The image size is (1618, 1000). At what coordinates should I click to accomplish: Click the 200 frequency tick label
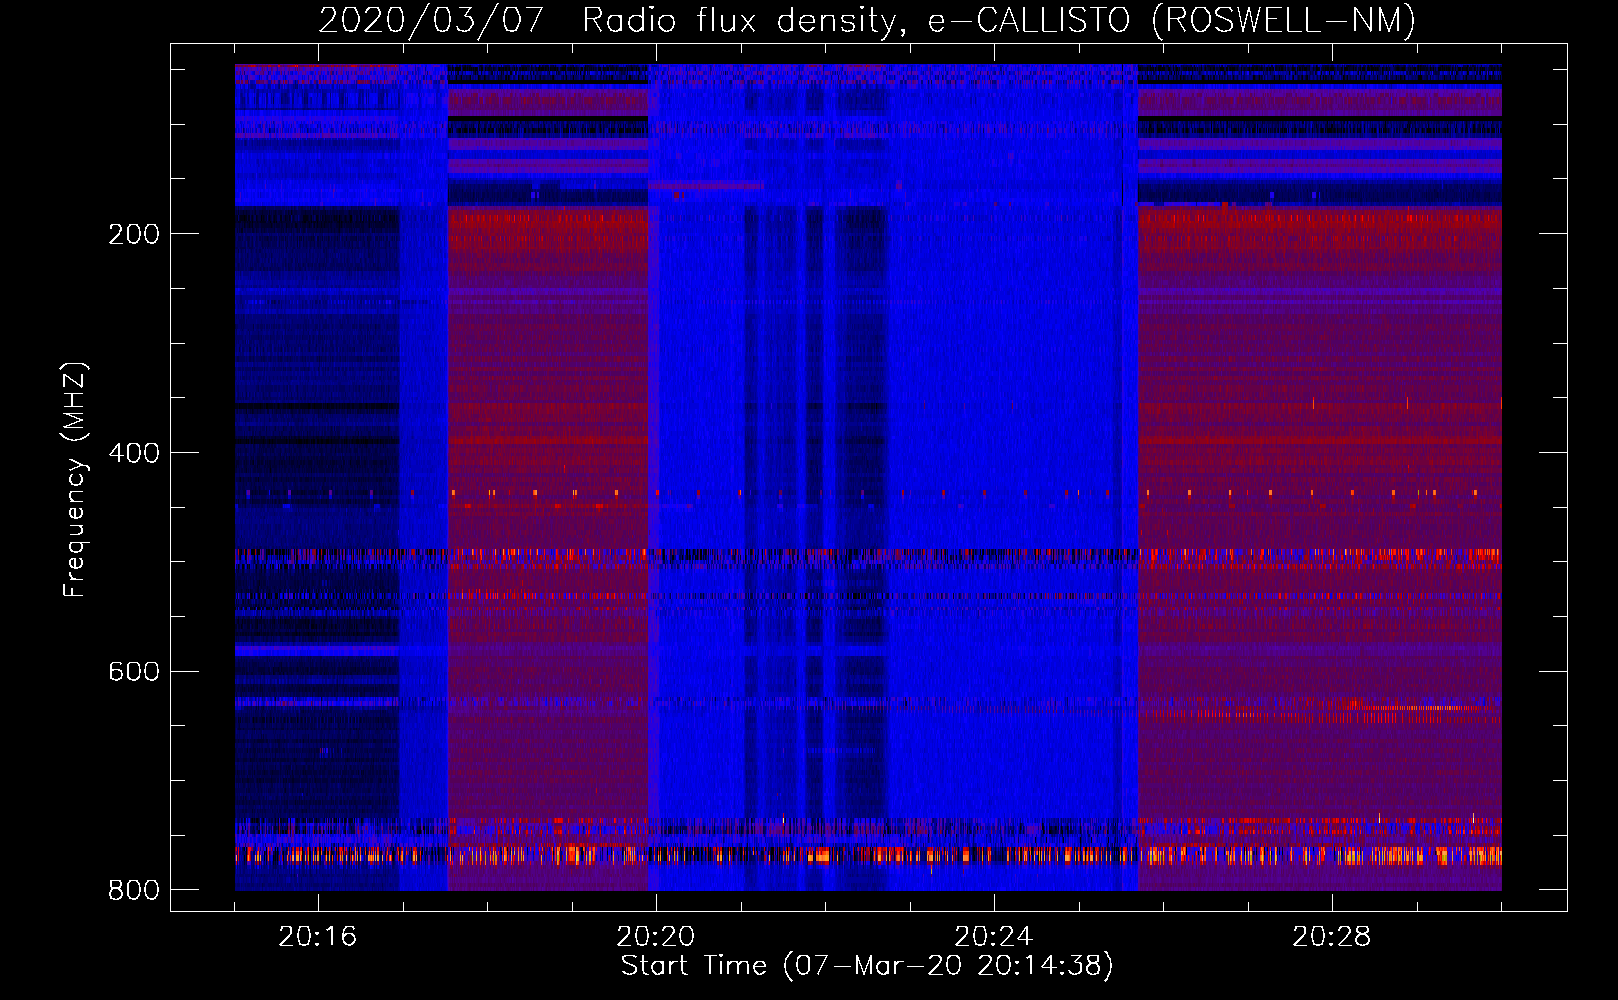pyautogui.click(x=134, y=234)
